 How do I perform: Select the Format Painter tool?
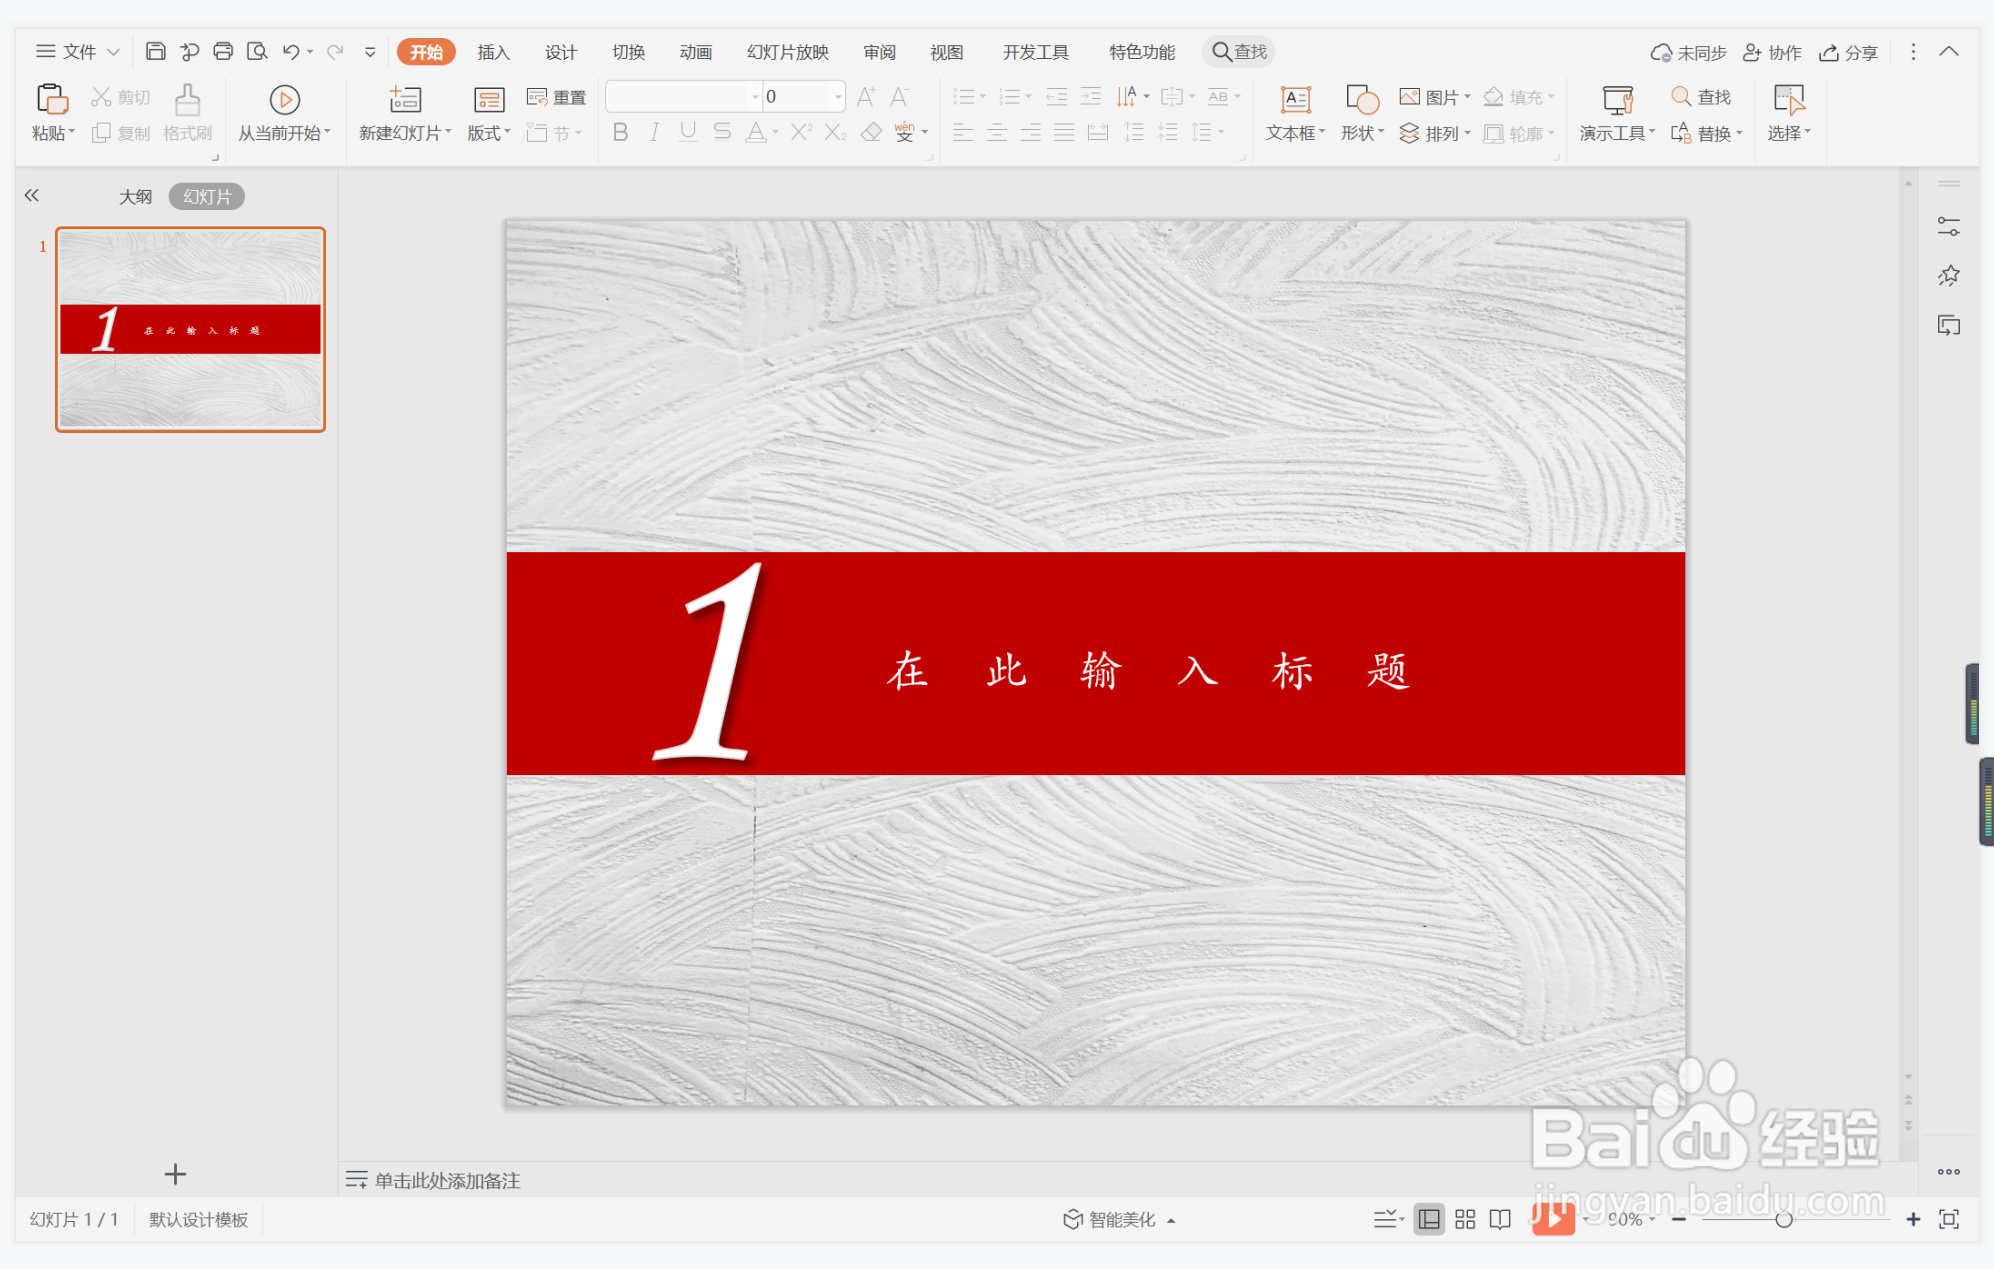click(186, 112)
